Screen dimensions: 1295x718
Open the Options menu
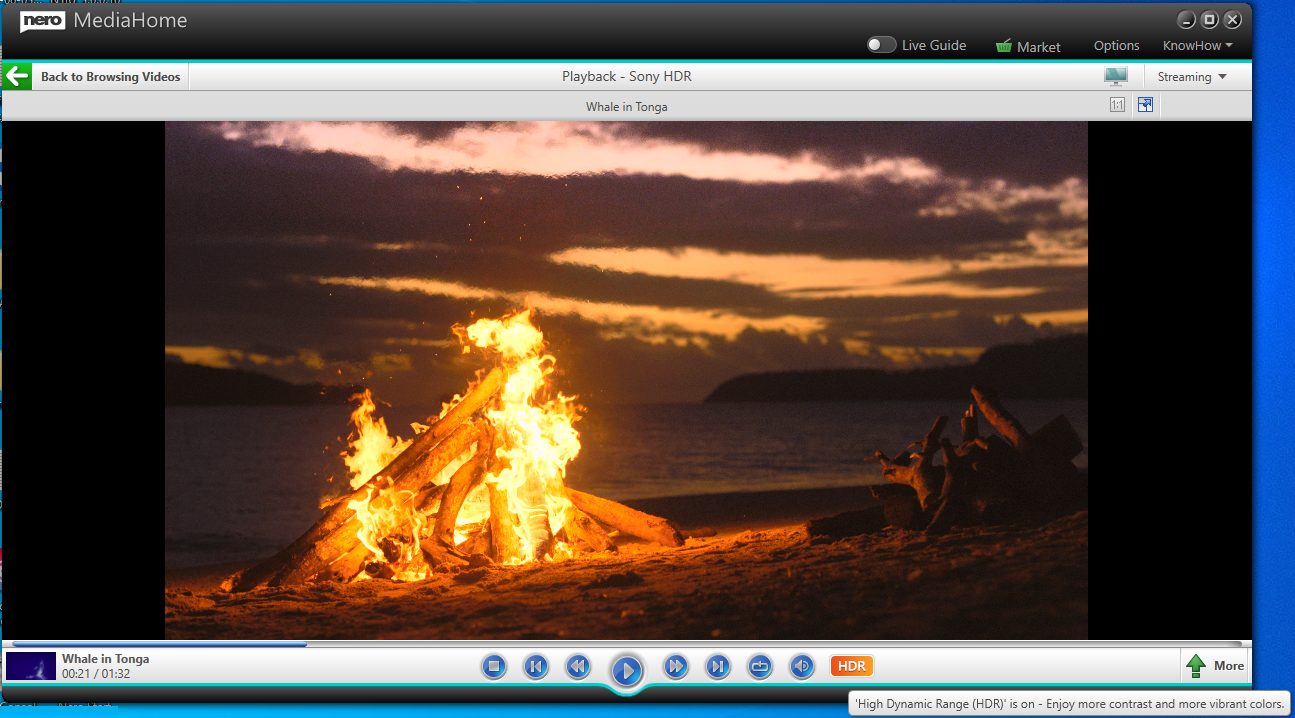coord(1116,46)
